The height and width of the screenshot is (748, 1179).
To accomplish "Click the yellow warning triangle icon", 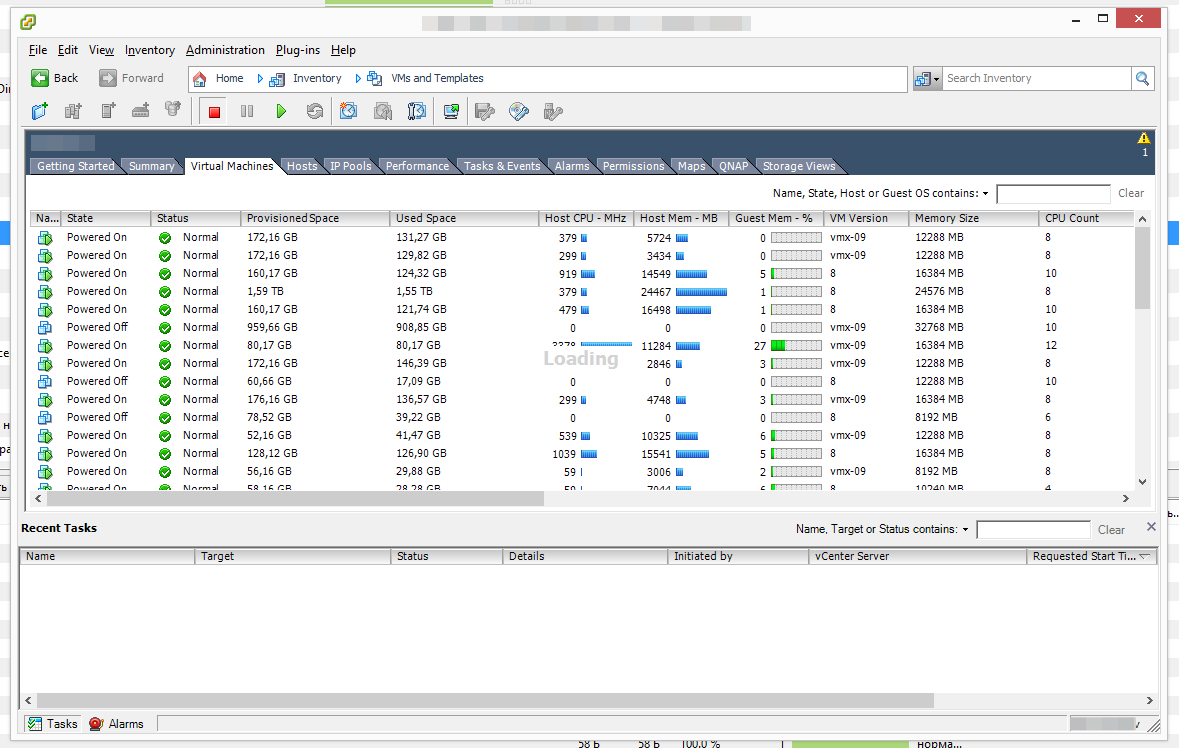I will (1144, 138).
